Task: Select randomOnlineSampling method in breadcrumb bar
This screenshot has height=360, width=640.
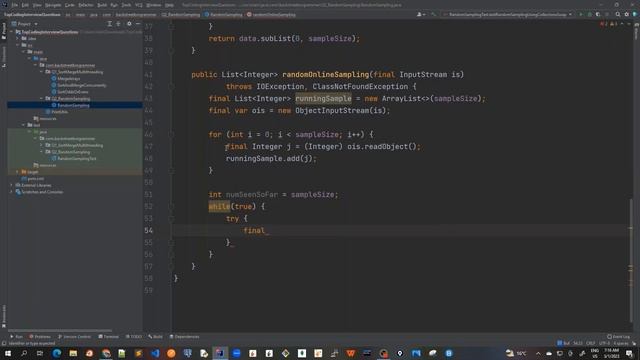Action: 271,14
